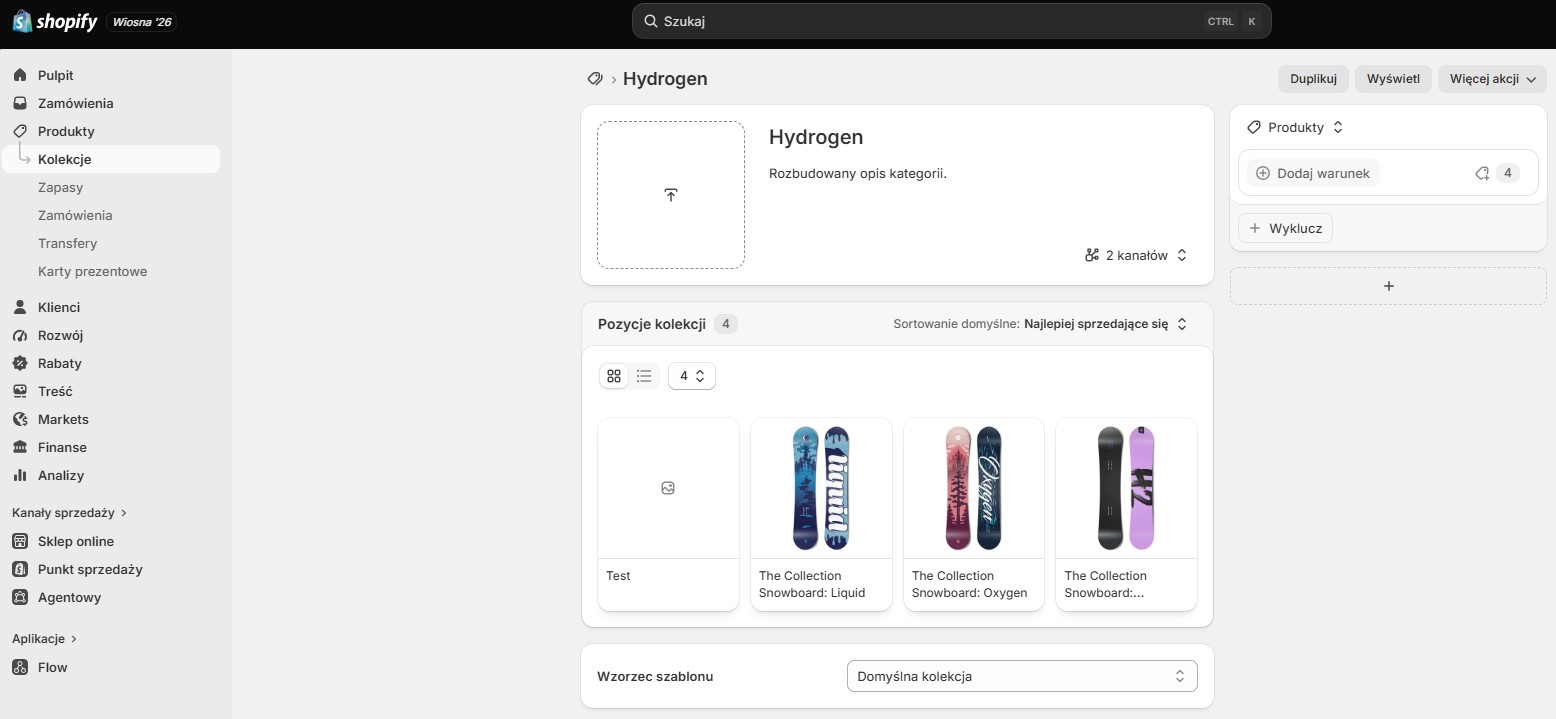The image size is (1556, 719).
Task: Expand the 2 kanałów selector
Action: point(1136,255)
